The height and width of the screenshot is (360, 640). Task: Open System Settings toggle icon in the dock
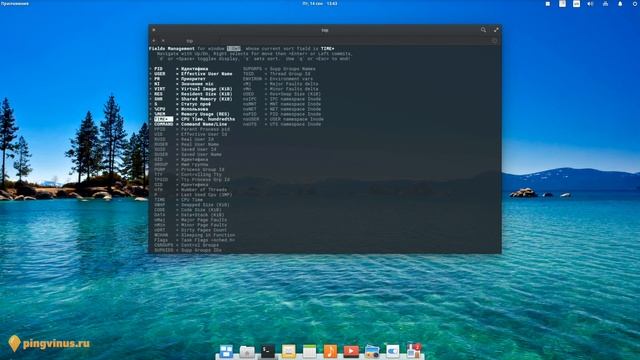(x=393, y=351)
